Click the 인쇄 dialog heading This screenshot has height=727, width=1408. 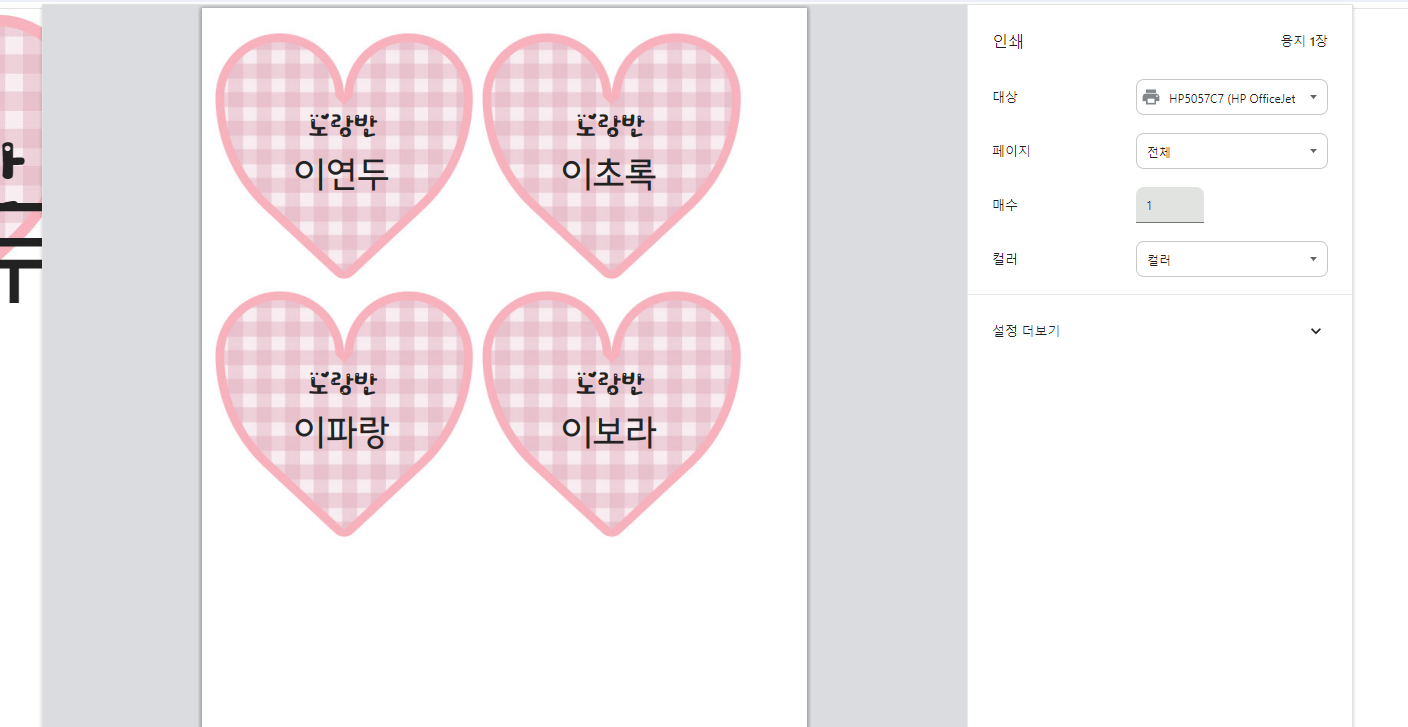pos(1007,42)
